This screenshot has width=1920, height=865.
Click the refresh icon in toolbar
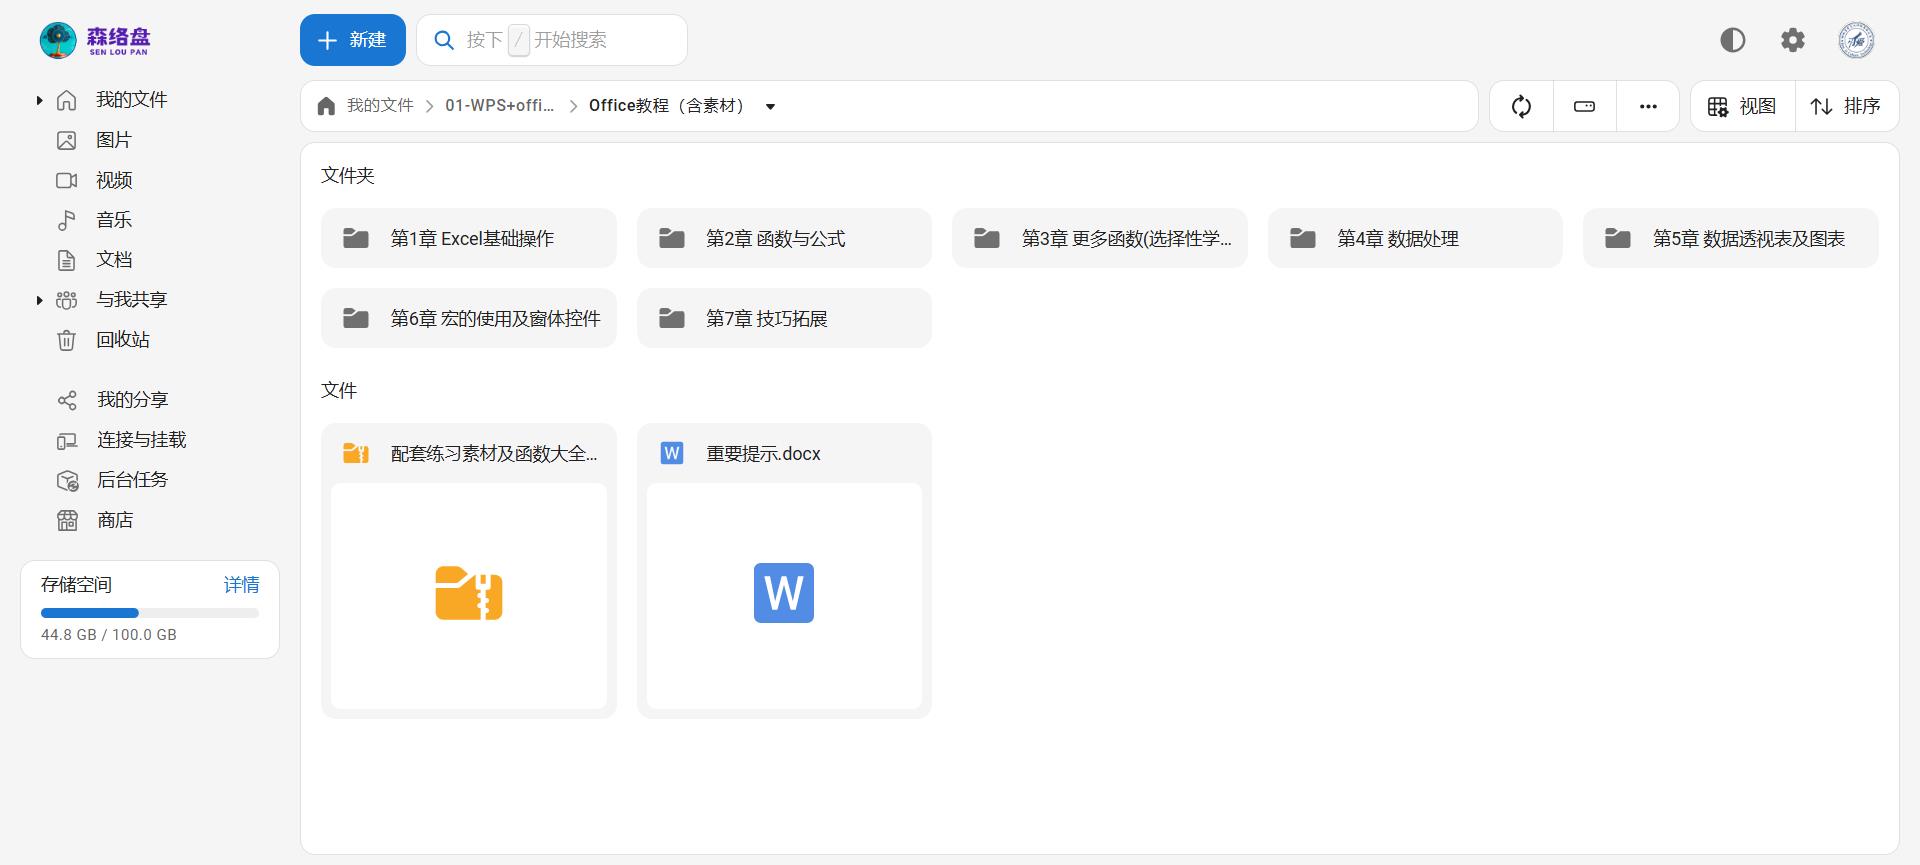[x=1521, y=106]
